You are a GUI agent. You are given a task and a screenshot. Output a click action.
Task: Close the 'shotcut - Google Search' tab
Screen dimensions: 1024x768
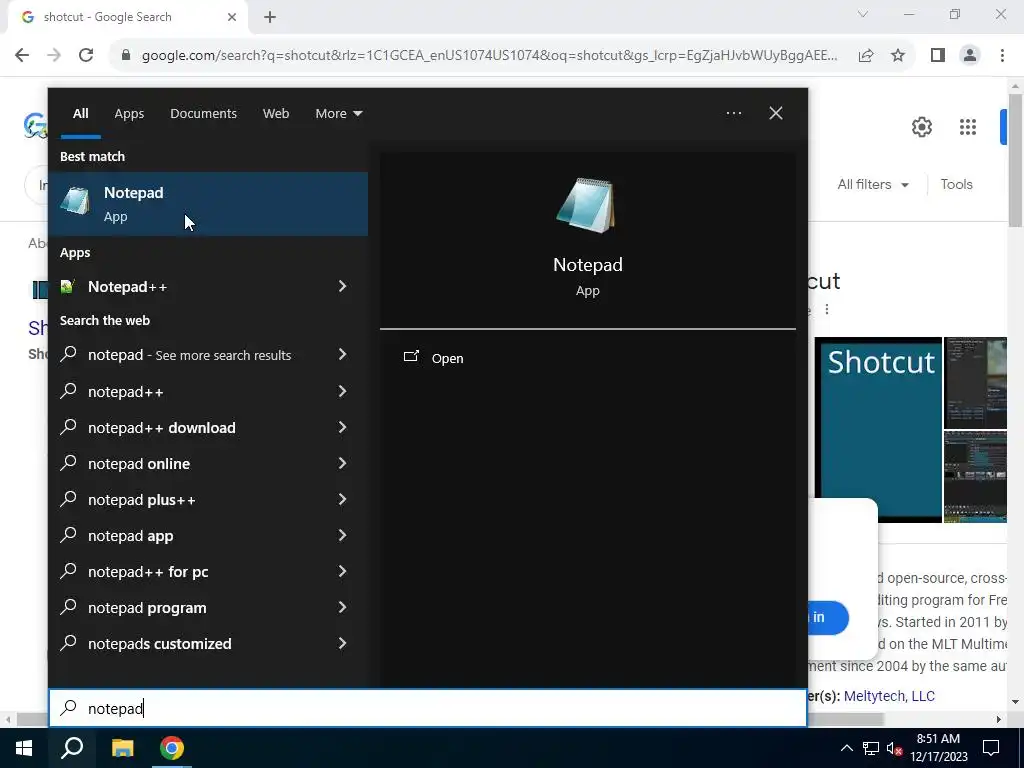(x=232, y=17)
